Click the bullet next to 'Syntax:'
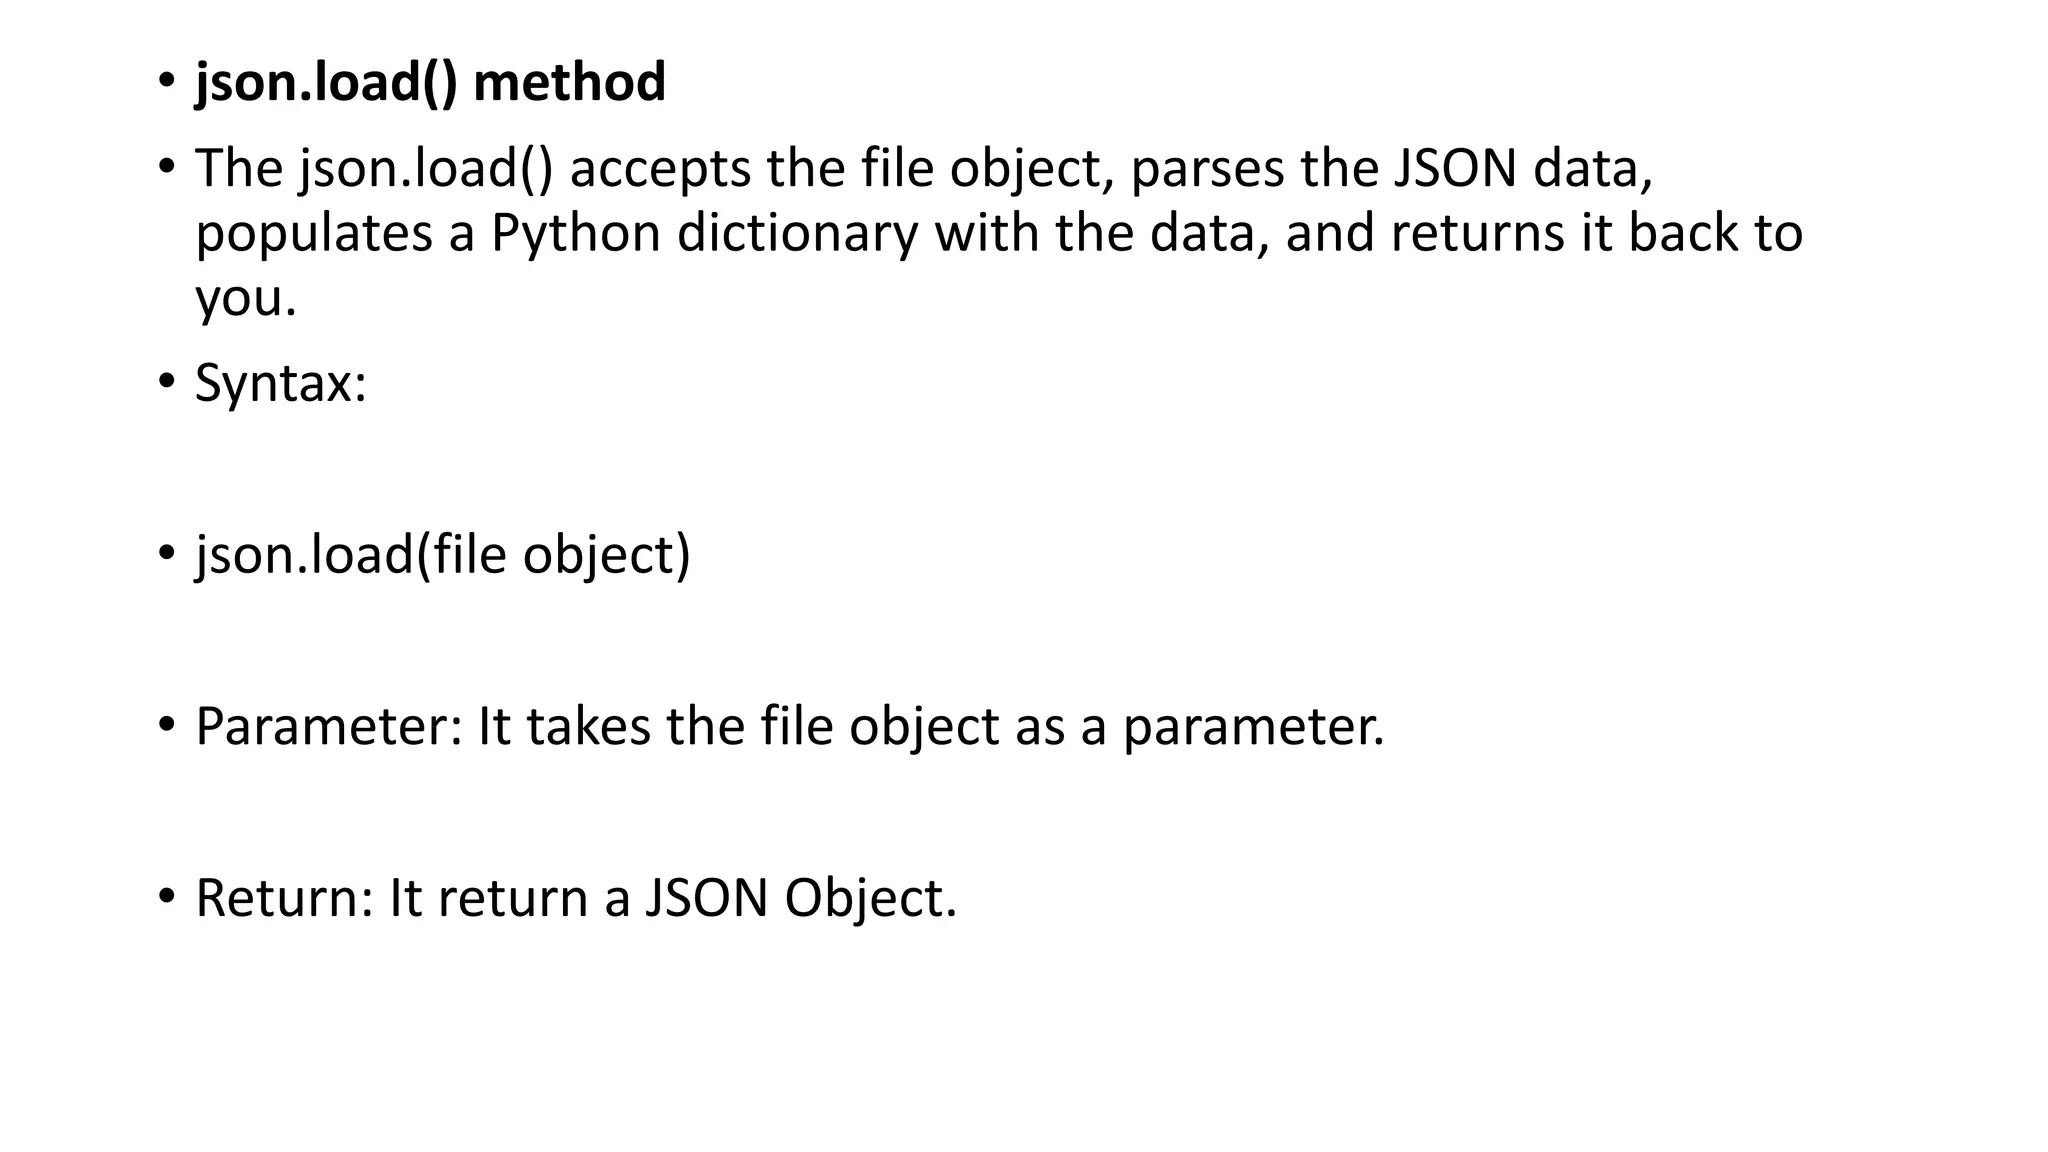2048x1152 pixels. (x=166, y=381)
